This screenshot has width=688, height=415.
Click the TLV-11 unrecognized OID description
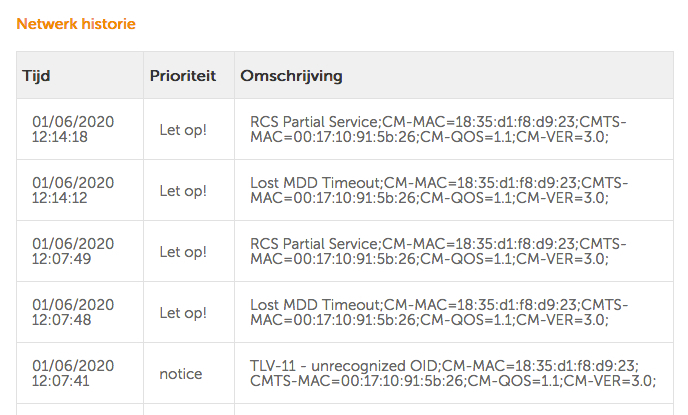coord(452,373)
